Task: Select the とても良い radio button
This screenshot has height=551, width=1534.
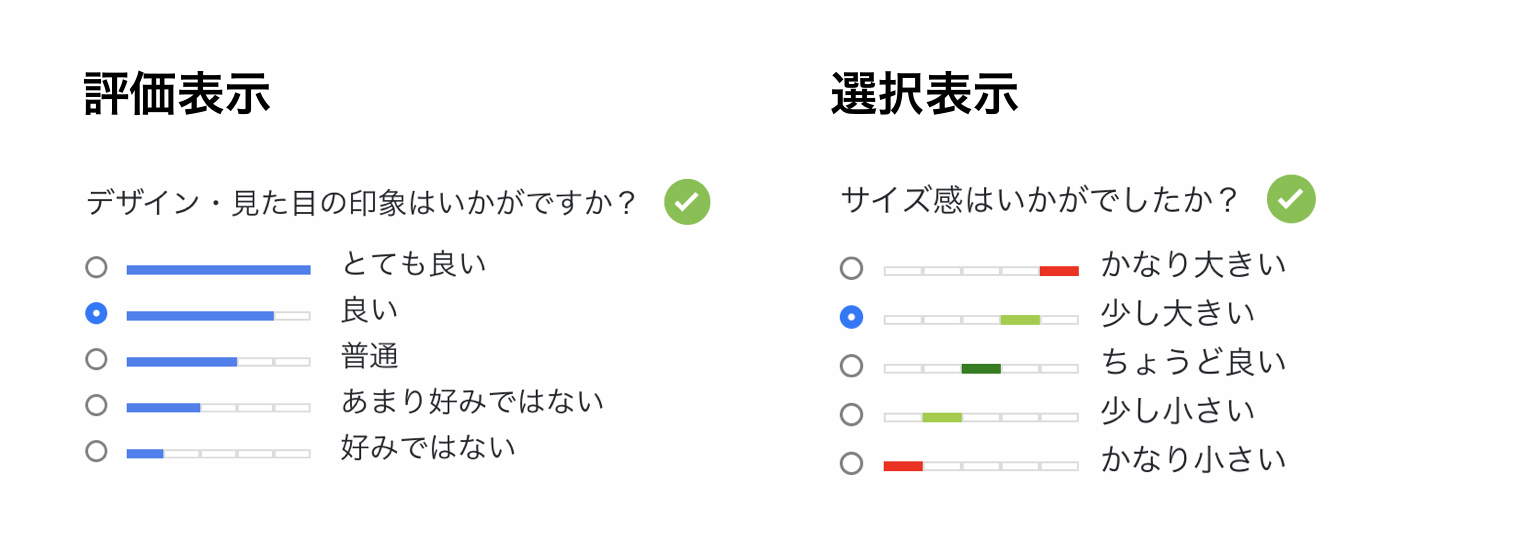Action: click(x=96, y=268)
